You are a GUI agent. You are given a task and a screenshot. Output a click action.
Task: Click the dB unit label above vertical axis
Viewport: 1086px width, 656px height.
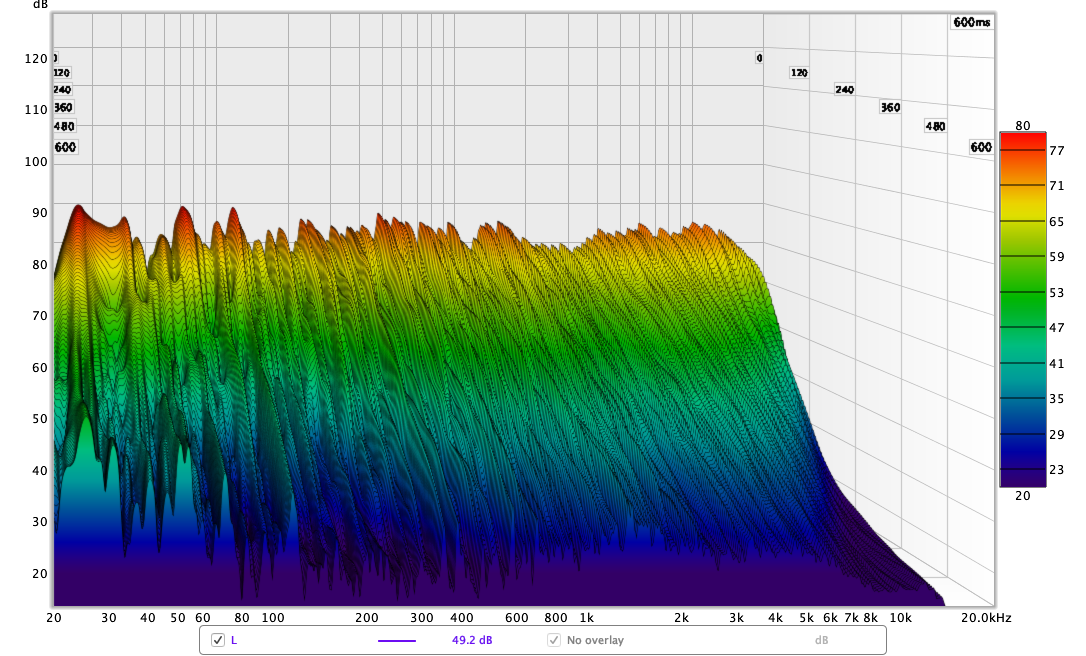[x=40, y=5]
